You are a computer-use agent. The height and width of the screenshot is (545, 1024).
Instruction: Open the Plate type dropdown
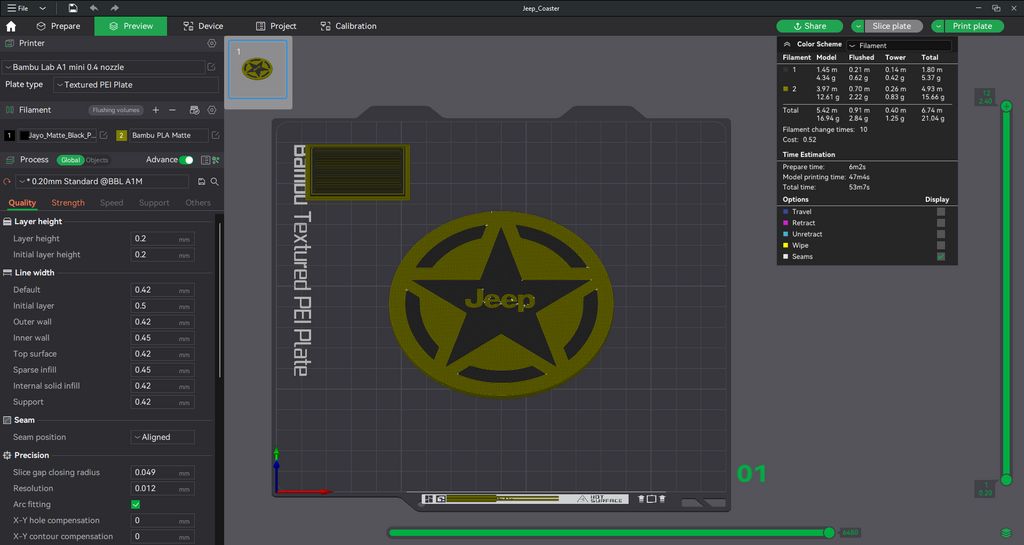136,85
